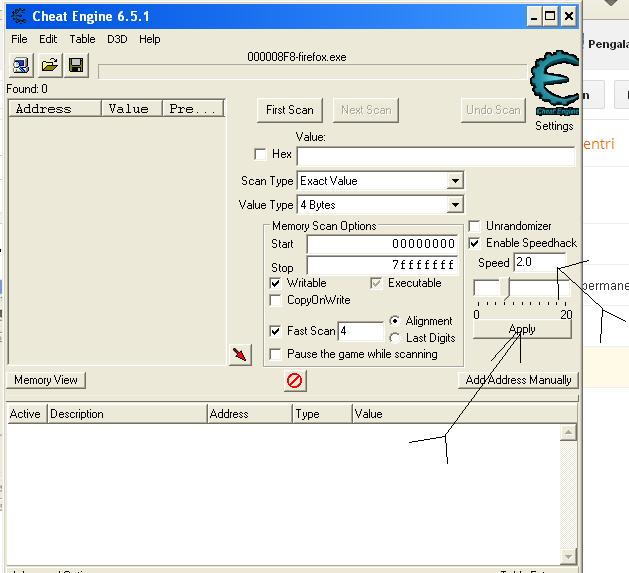
Task: Click the red clear address list icon
Action: [x=294, y=380]
